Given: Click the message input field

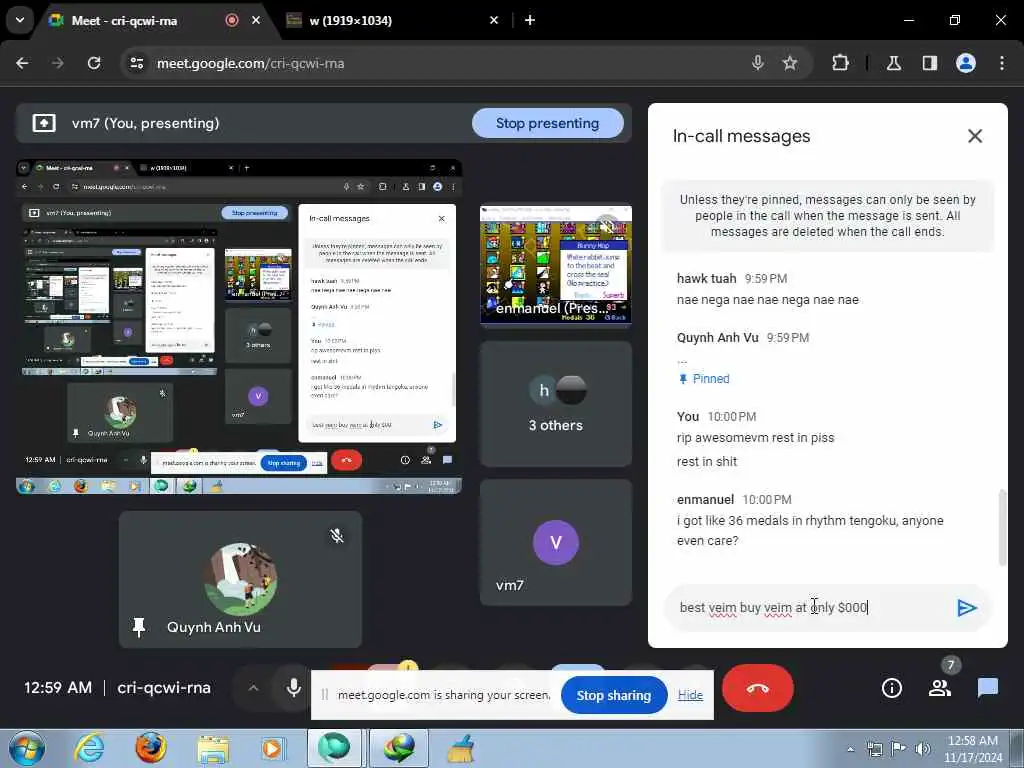Looking at the screenshot, I should point(810,607).
